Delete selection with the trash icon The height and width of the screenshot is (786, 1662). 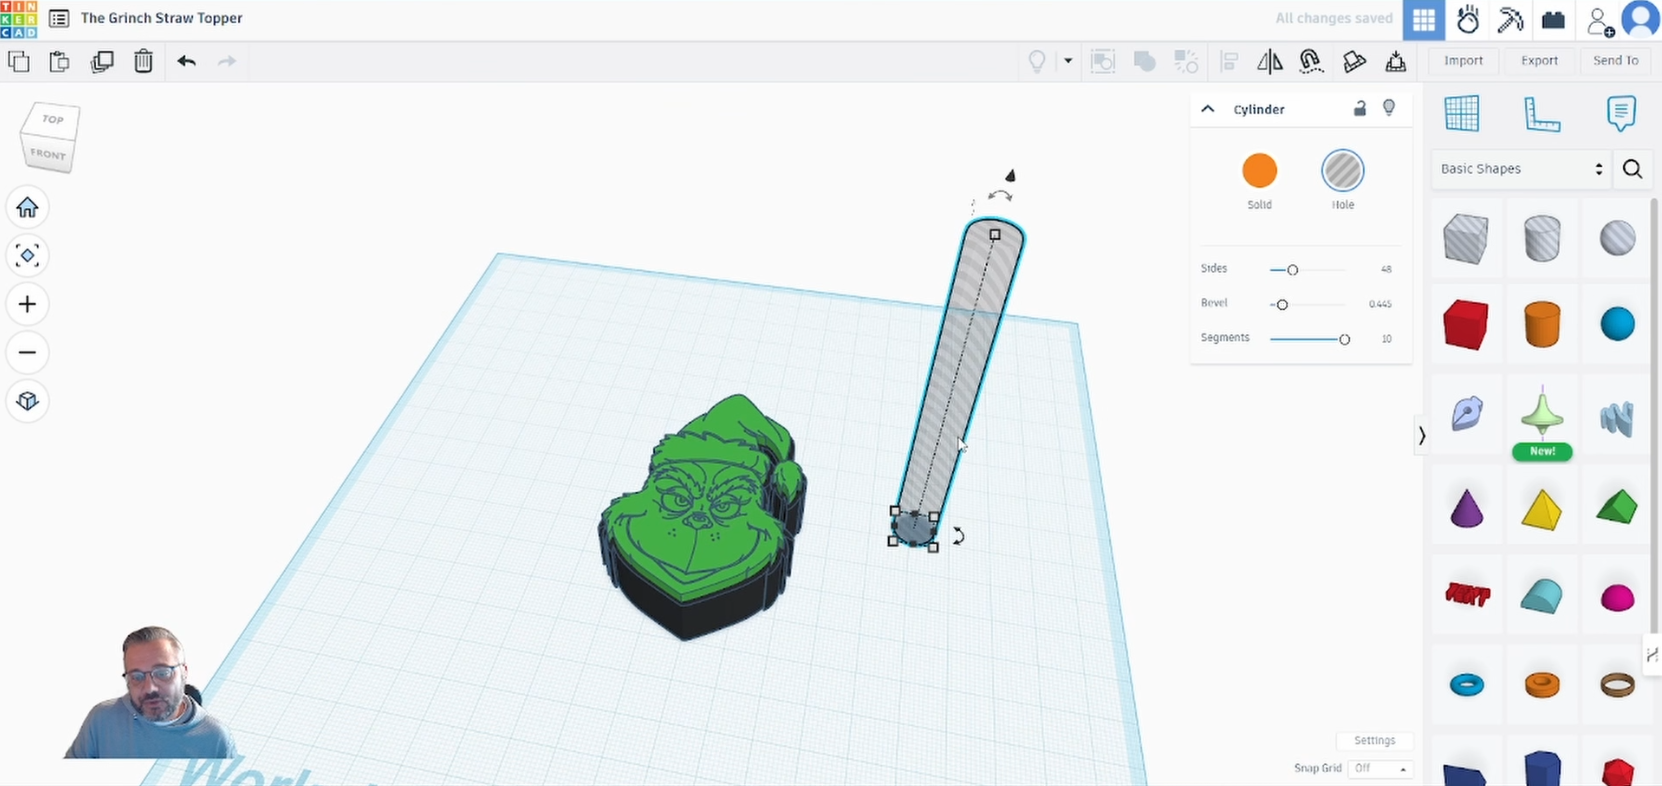point(143,61)
